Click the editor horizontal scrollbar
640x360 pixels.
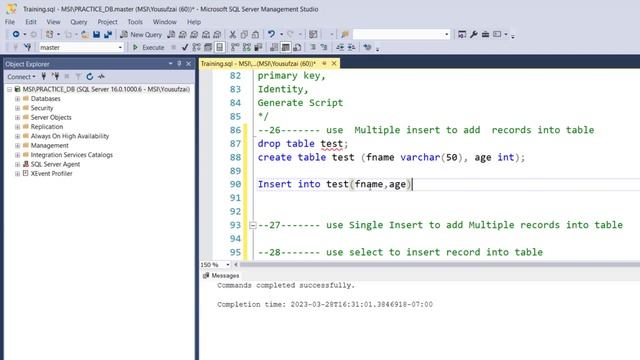tap(440, 265)
